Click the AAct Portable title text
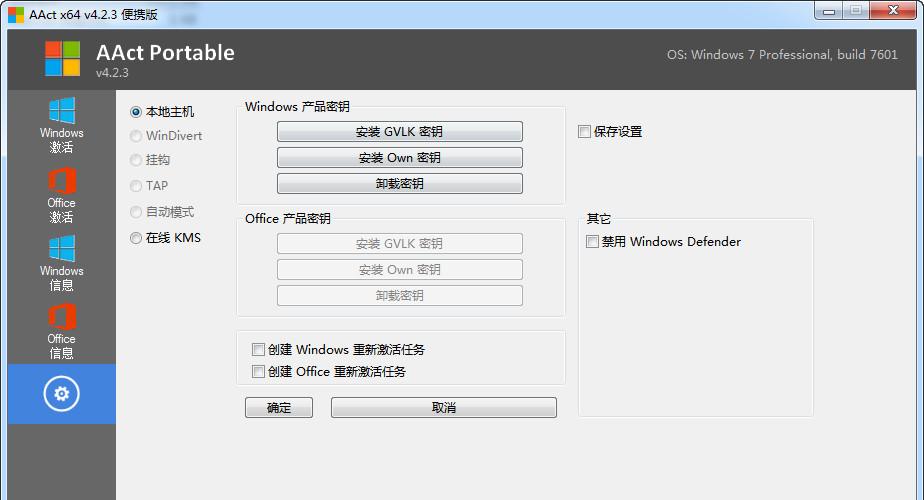 click(x=165, y=52)
